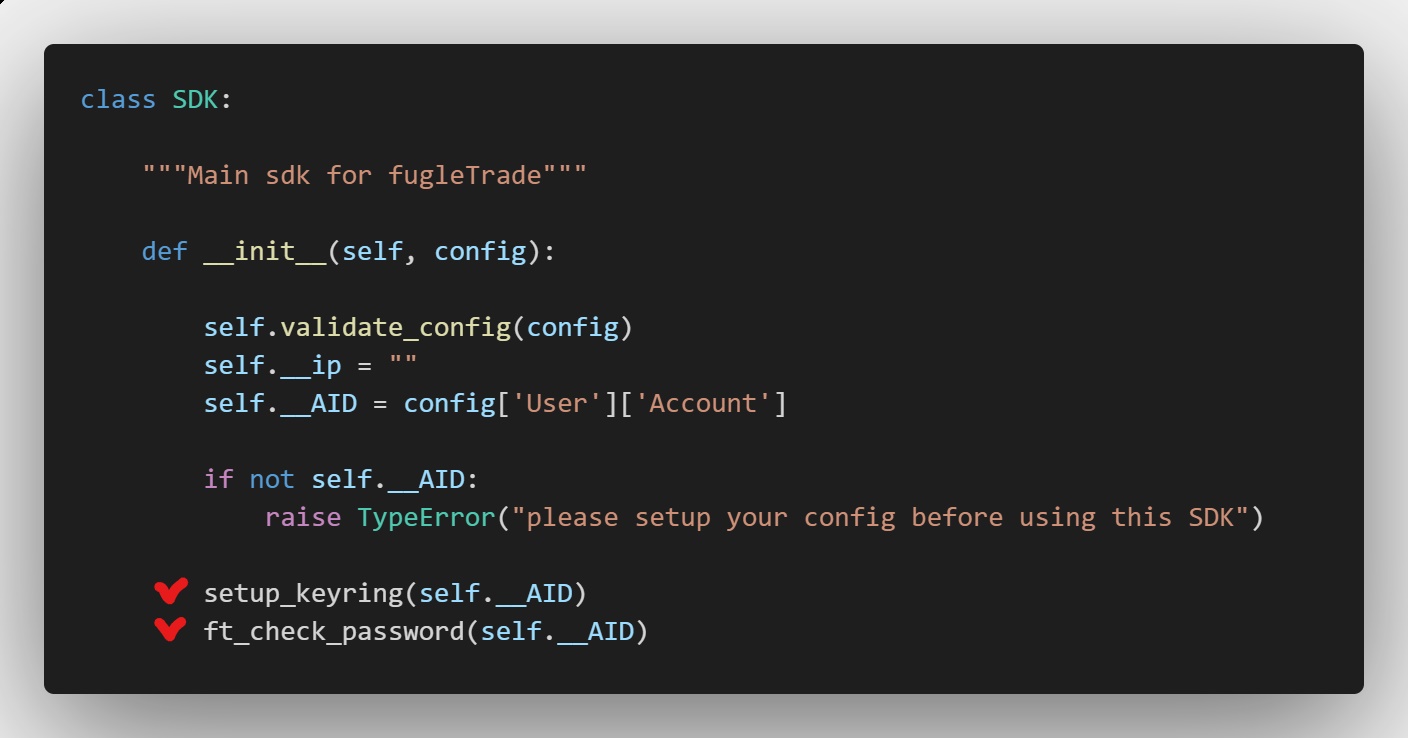Click the red checkmark beside ft_check_password
The image size is (1408, 738).
(x=171, y=630)
